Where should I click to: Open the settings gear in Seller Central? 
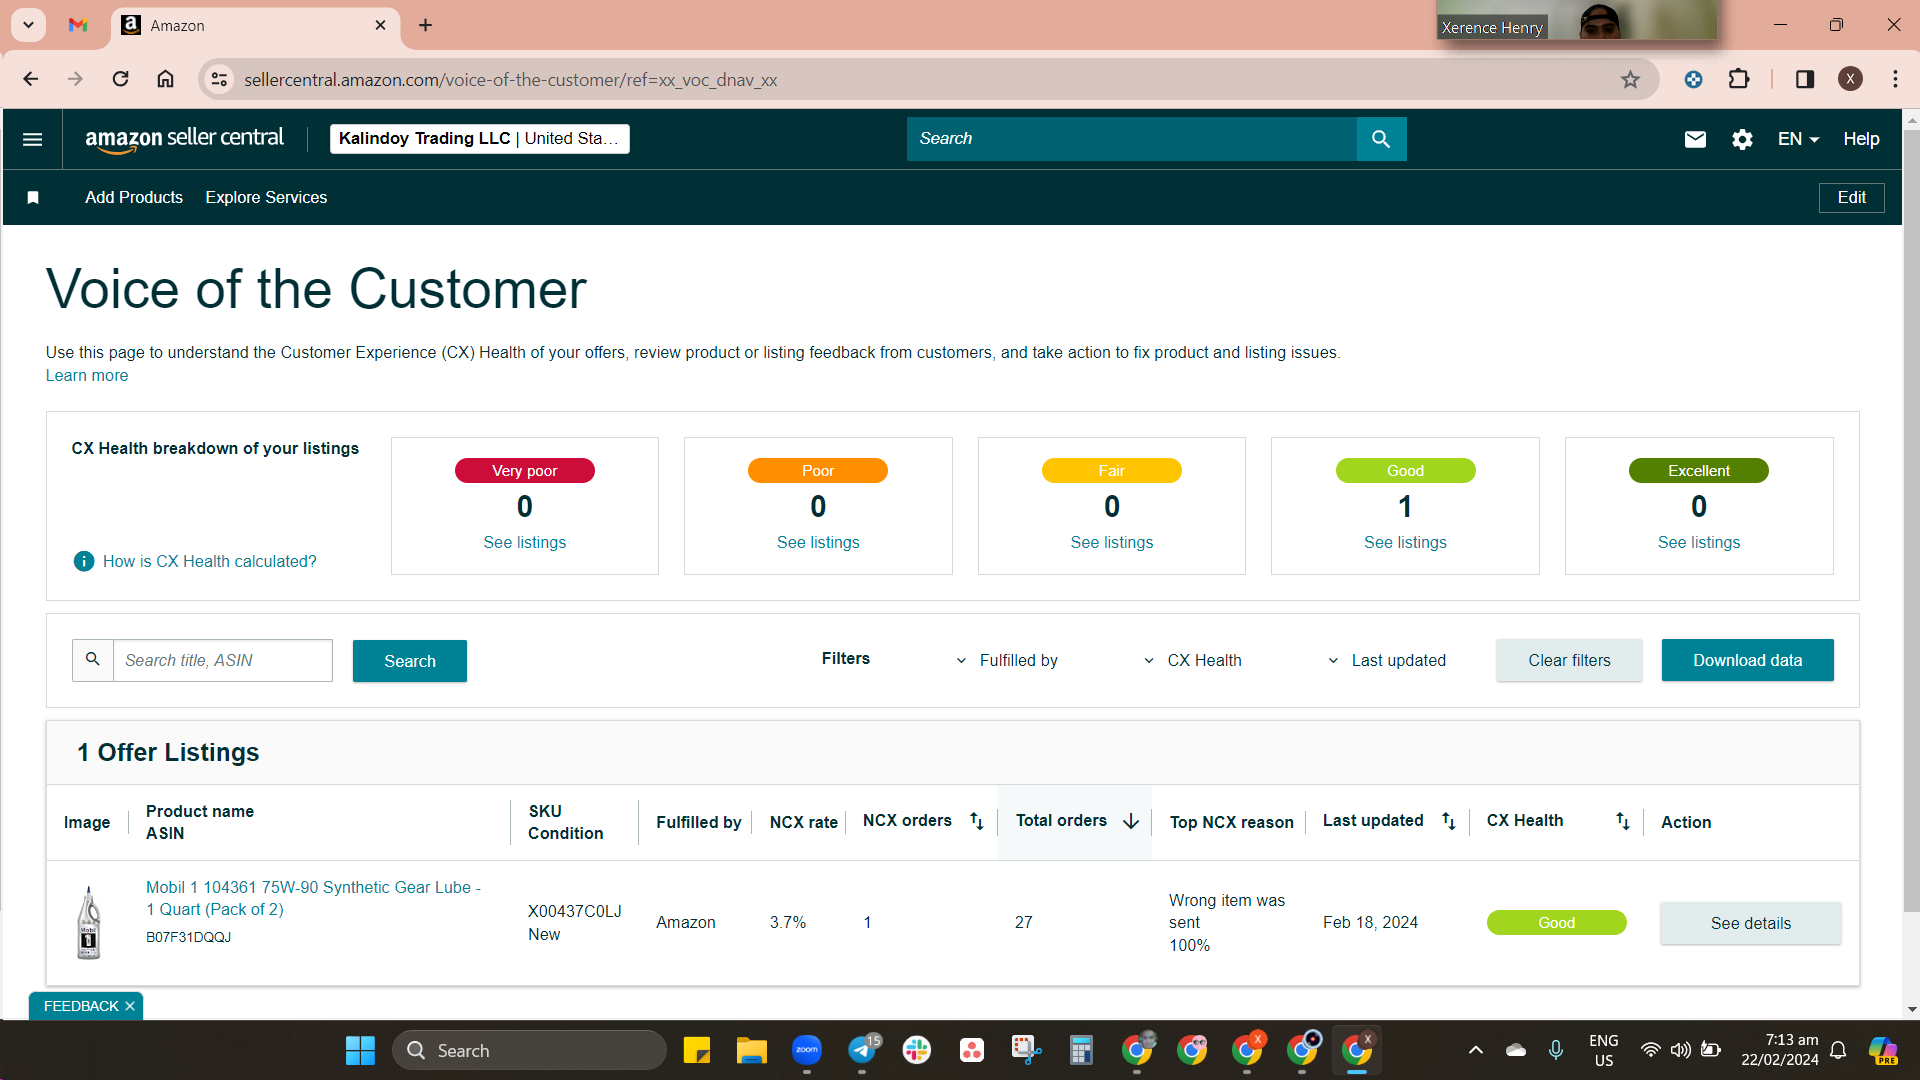(1742, 139)
